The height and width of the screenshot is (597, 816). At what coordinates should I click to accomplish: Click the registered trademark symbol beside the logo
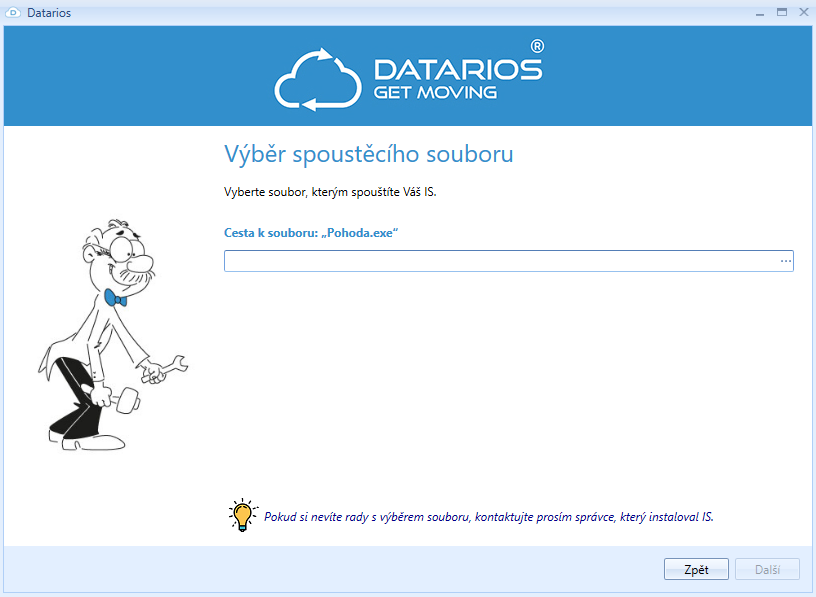pos(537,47)
